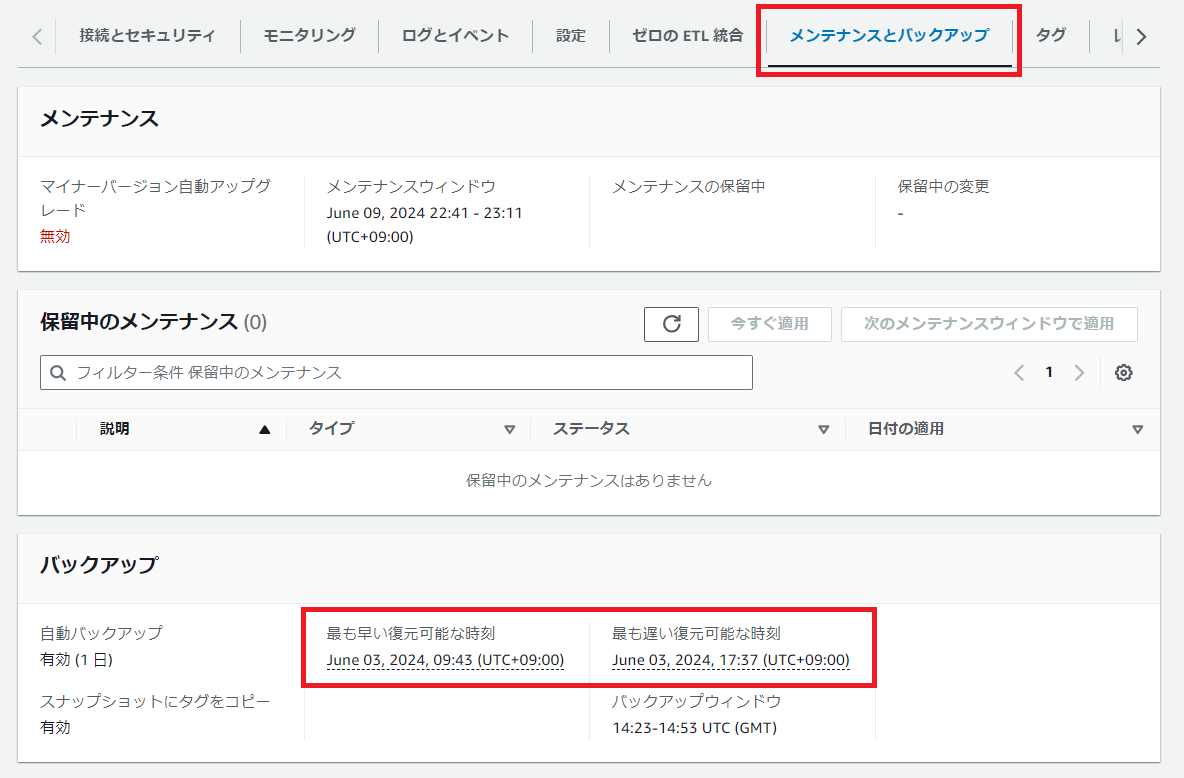1184x778 pixels.
Task: Click the 自動バックアップ label
Action: coord(101,634)
